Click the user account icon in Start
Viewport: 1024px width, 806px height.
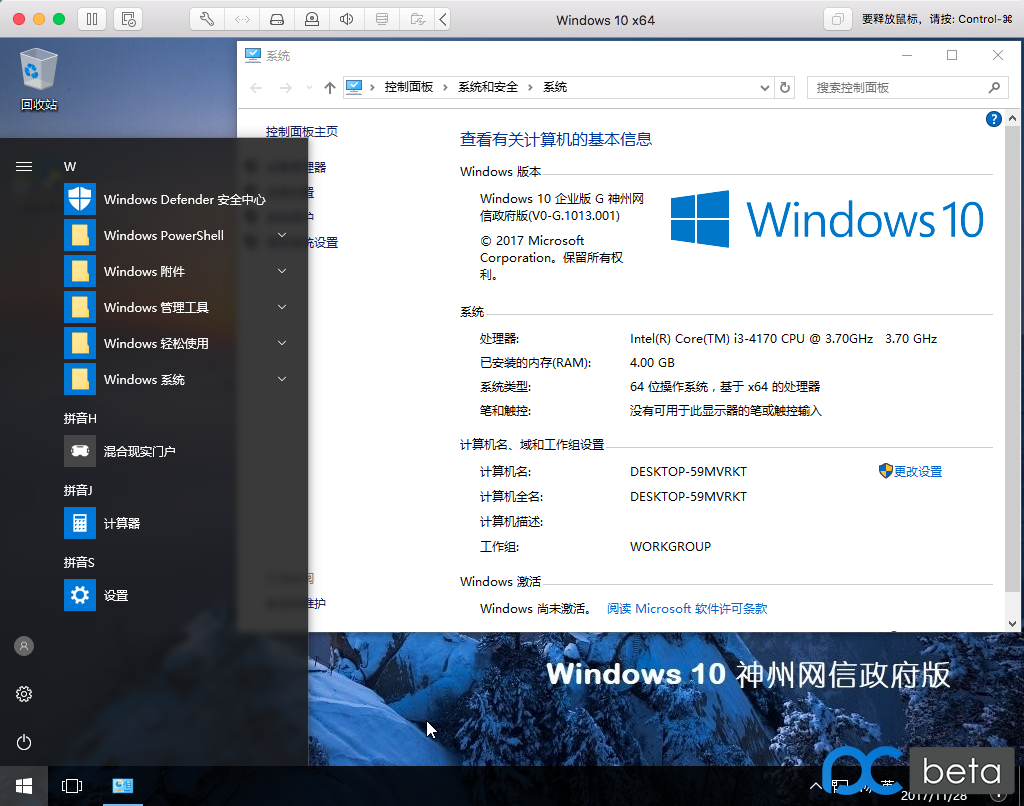tap(24, 646)
